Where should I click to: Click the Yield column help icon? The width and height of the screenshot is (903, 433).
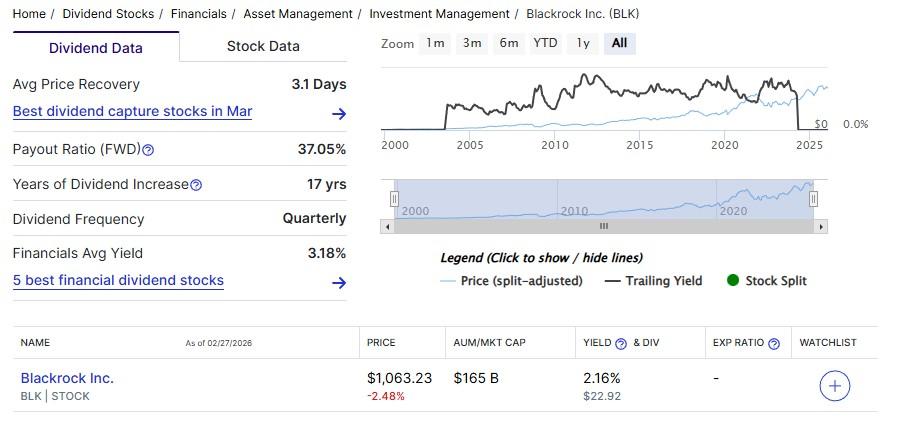coord(621,343)
